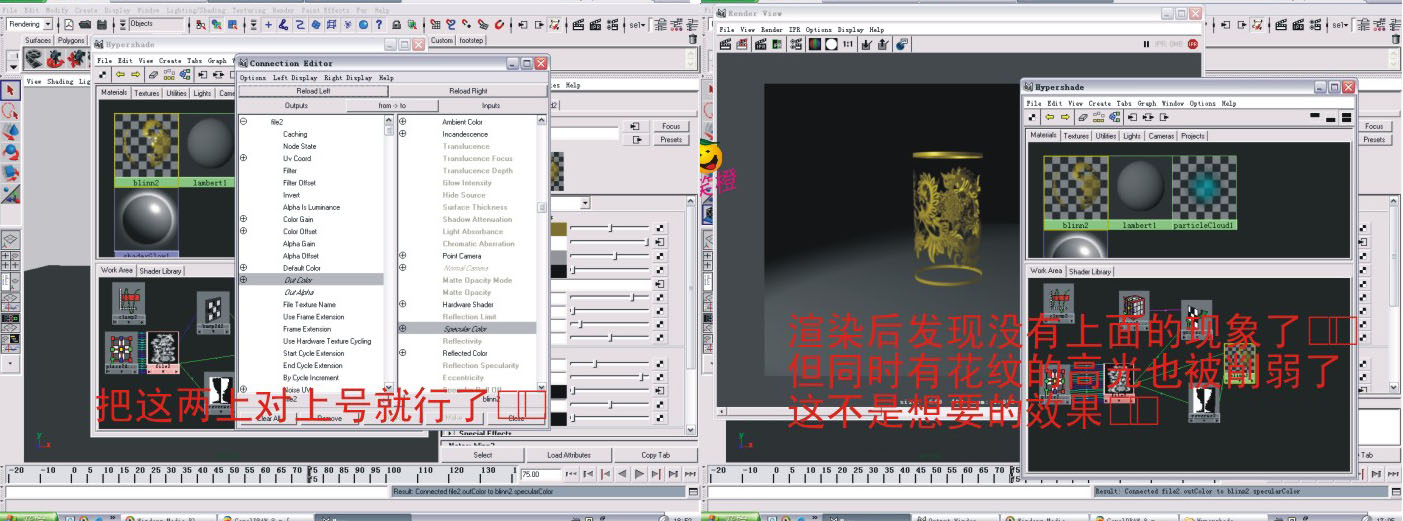The width and height of the screenshot is (1403, 521).
Task: Show top tabs only in right Hypershade
Action: coord(1315,115)
